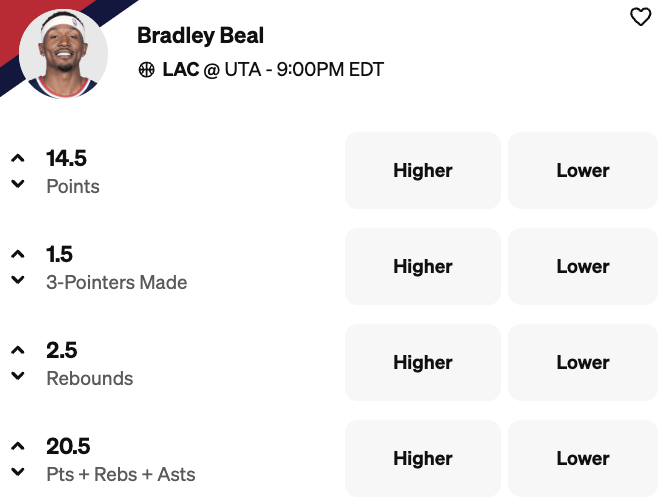Select Higher on 1.5 3-Pointers Made

point(423,267)
